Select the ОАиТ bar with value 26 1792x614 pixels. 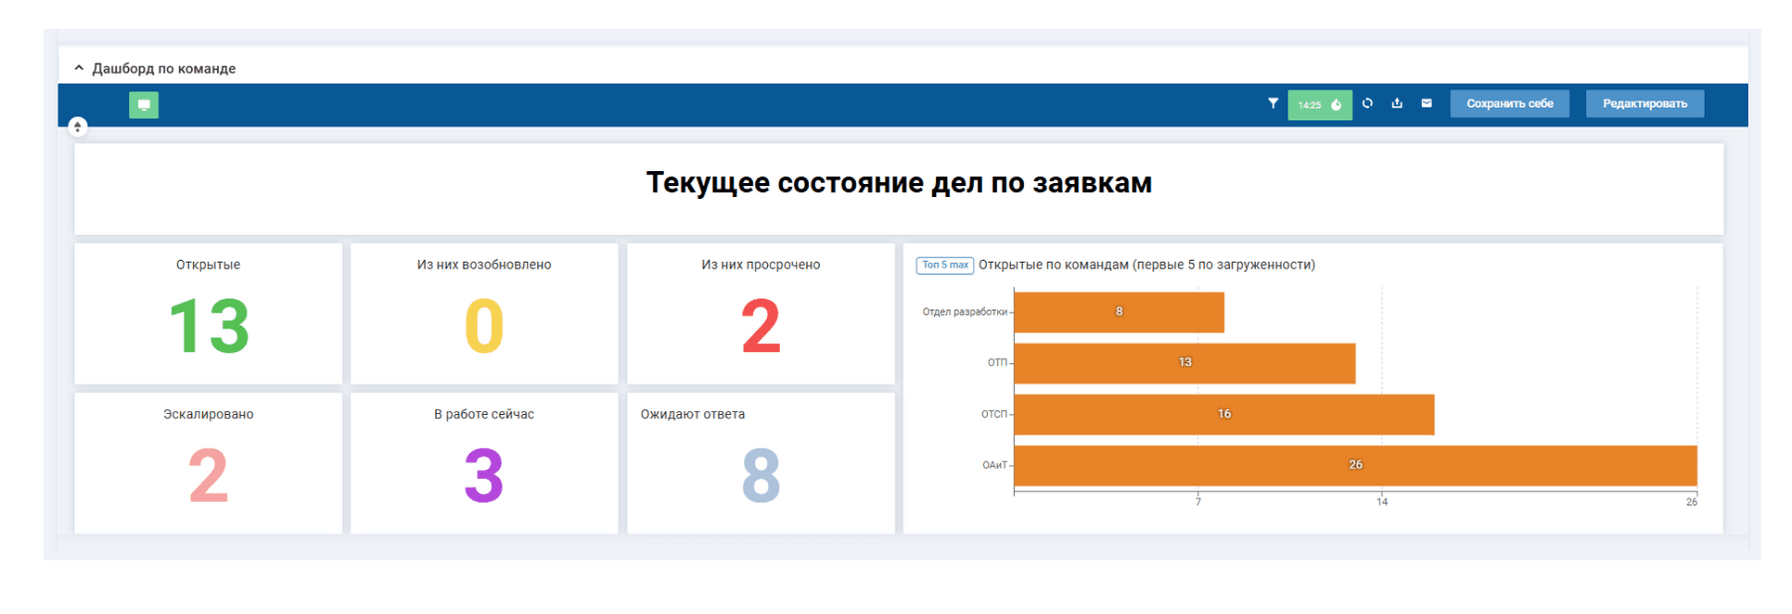pos(1354,465)
